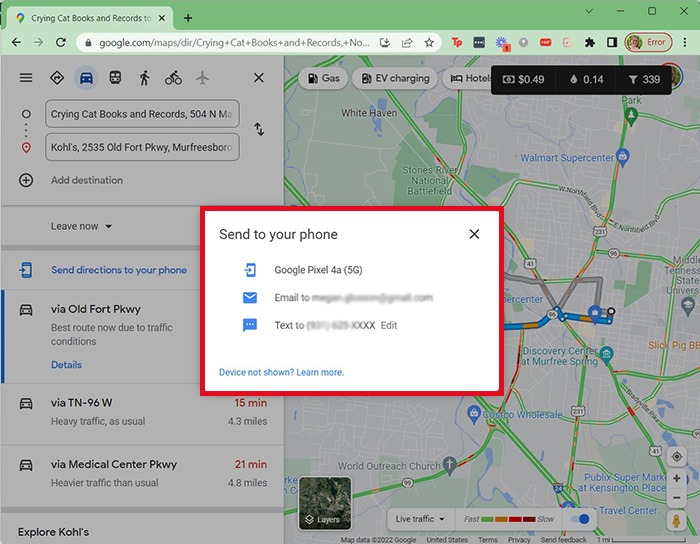Image resolution: width=700 pixels, height=544 pixels.
Task: Click Costco Wholesale map marker
Action: (474, 413)
